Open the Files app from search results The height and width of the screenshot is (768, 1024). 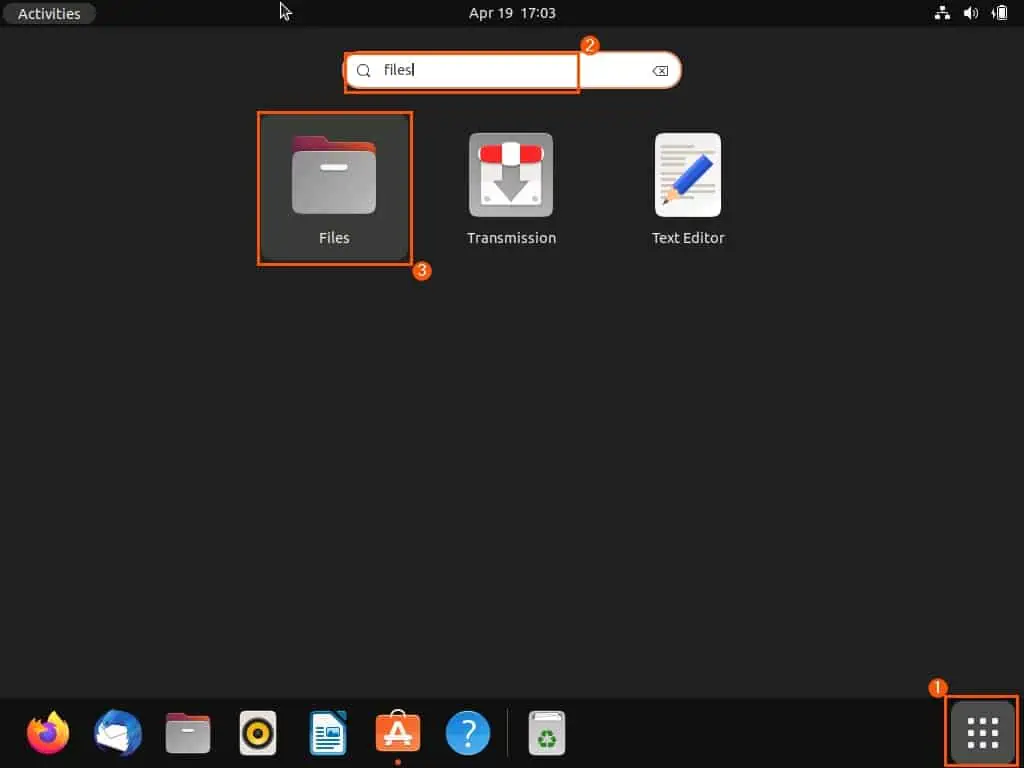pyautogui.click(x=334, y=187)
